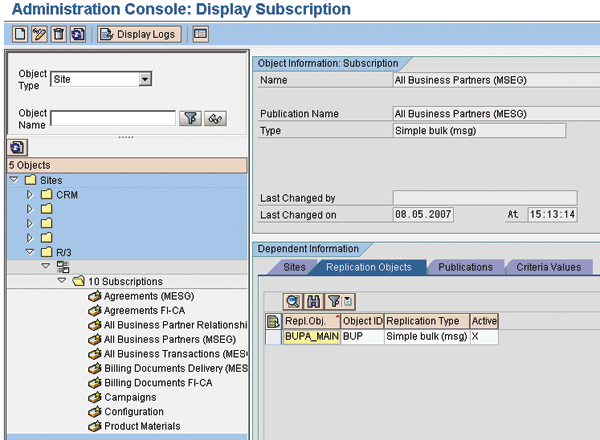Click the 5 Objects header bar
Screen dimensions: 600x440
click(127, 165)
